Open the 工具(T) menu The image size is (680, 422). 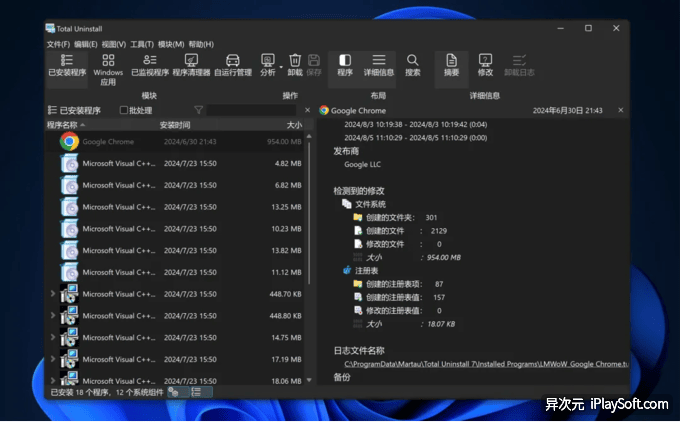coord(142,44)
